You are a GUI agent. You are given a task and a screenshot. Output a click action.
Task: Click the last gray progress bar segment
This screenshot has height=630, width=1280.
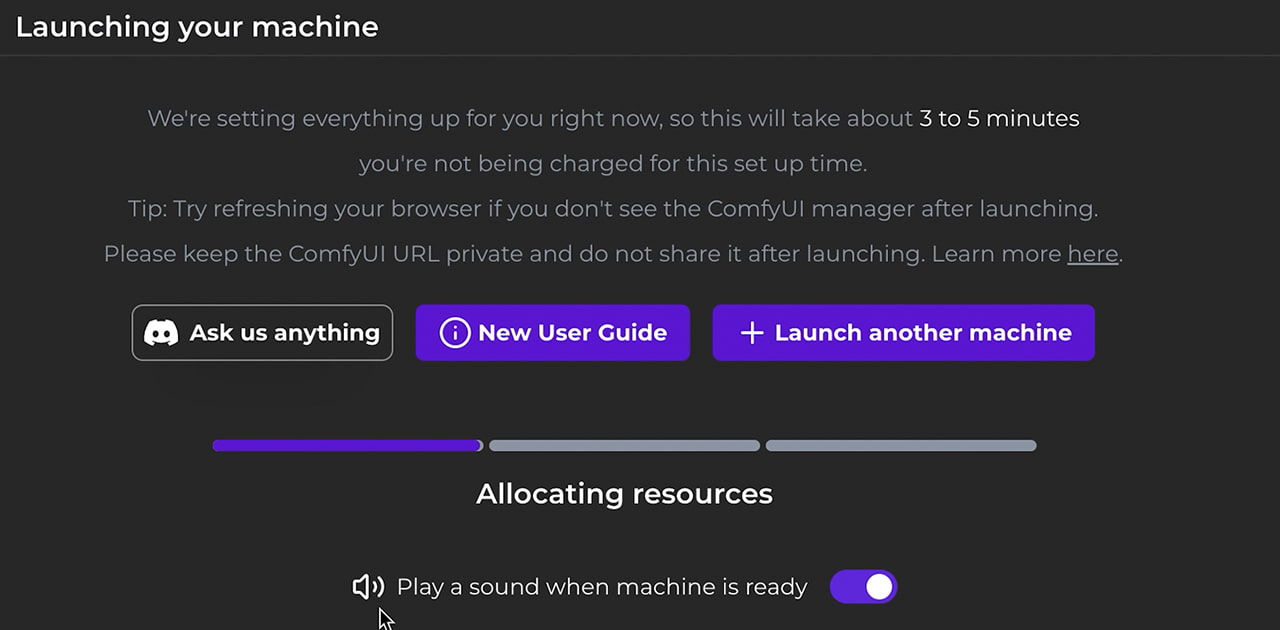pyautogui.click(x=900, y=446)
